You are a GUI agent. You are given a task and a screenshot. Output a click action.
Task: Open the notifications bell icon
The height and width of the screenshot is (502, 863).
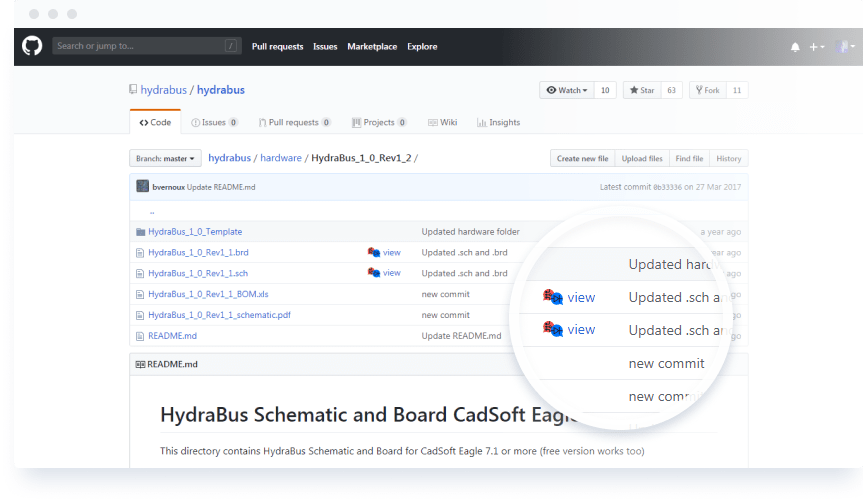795,47
